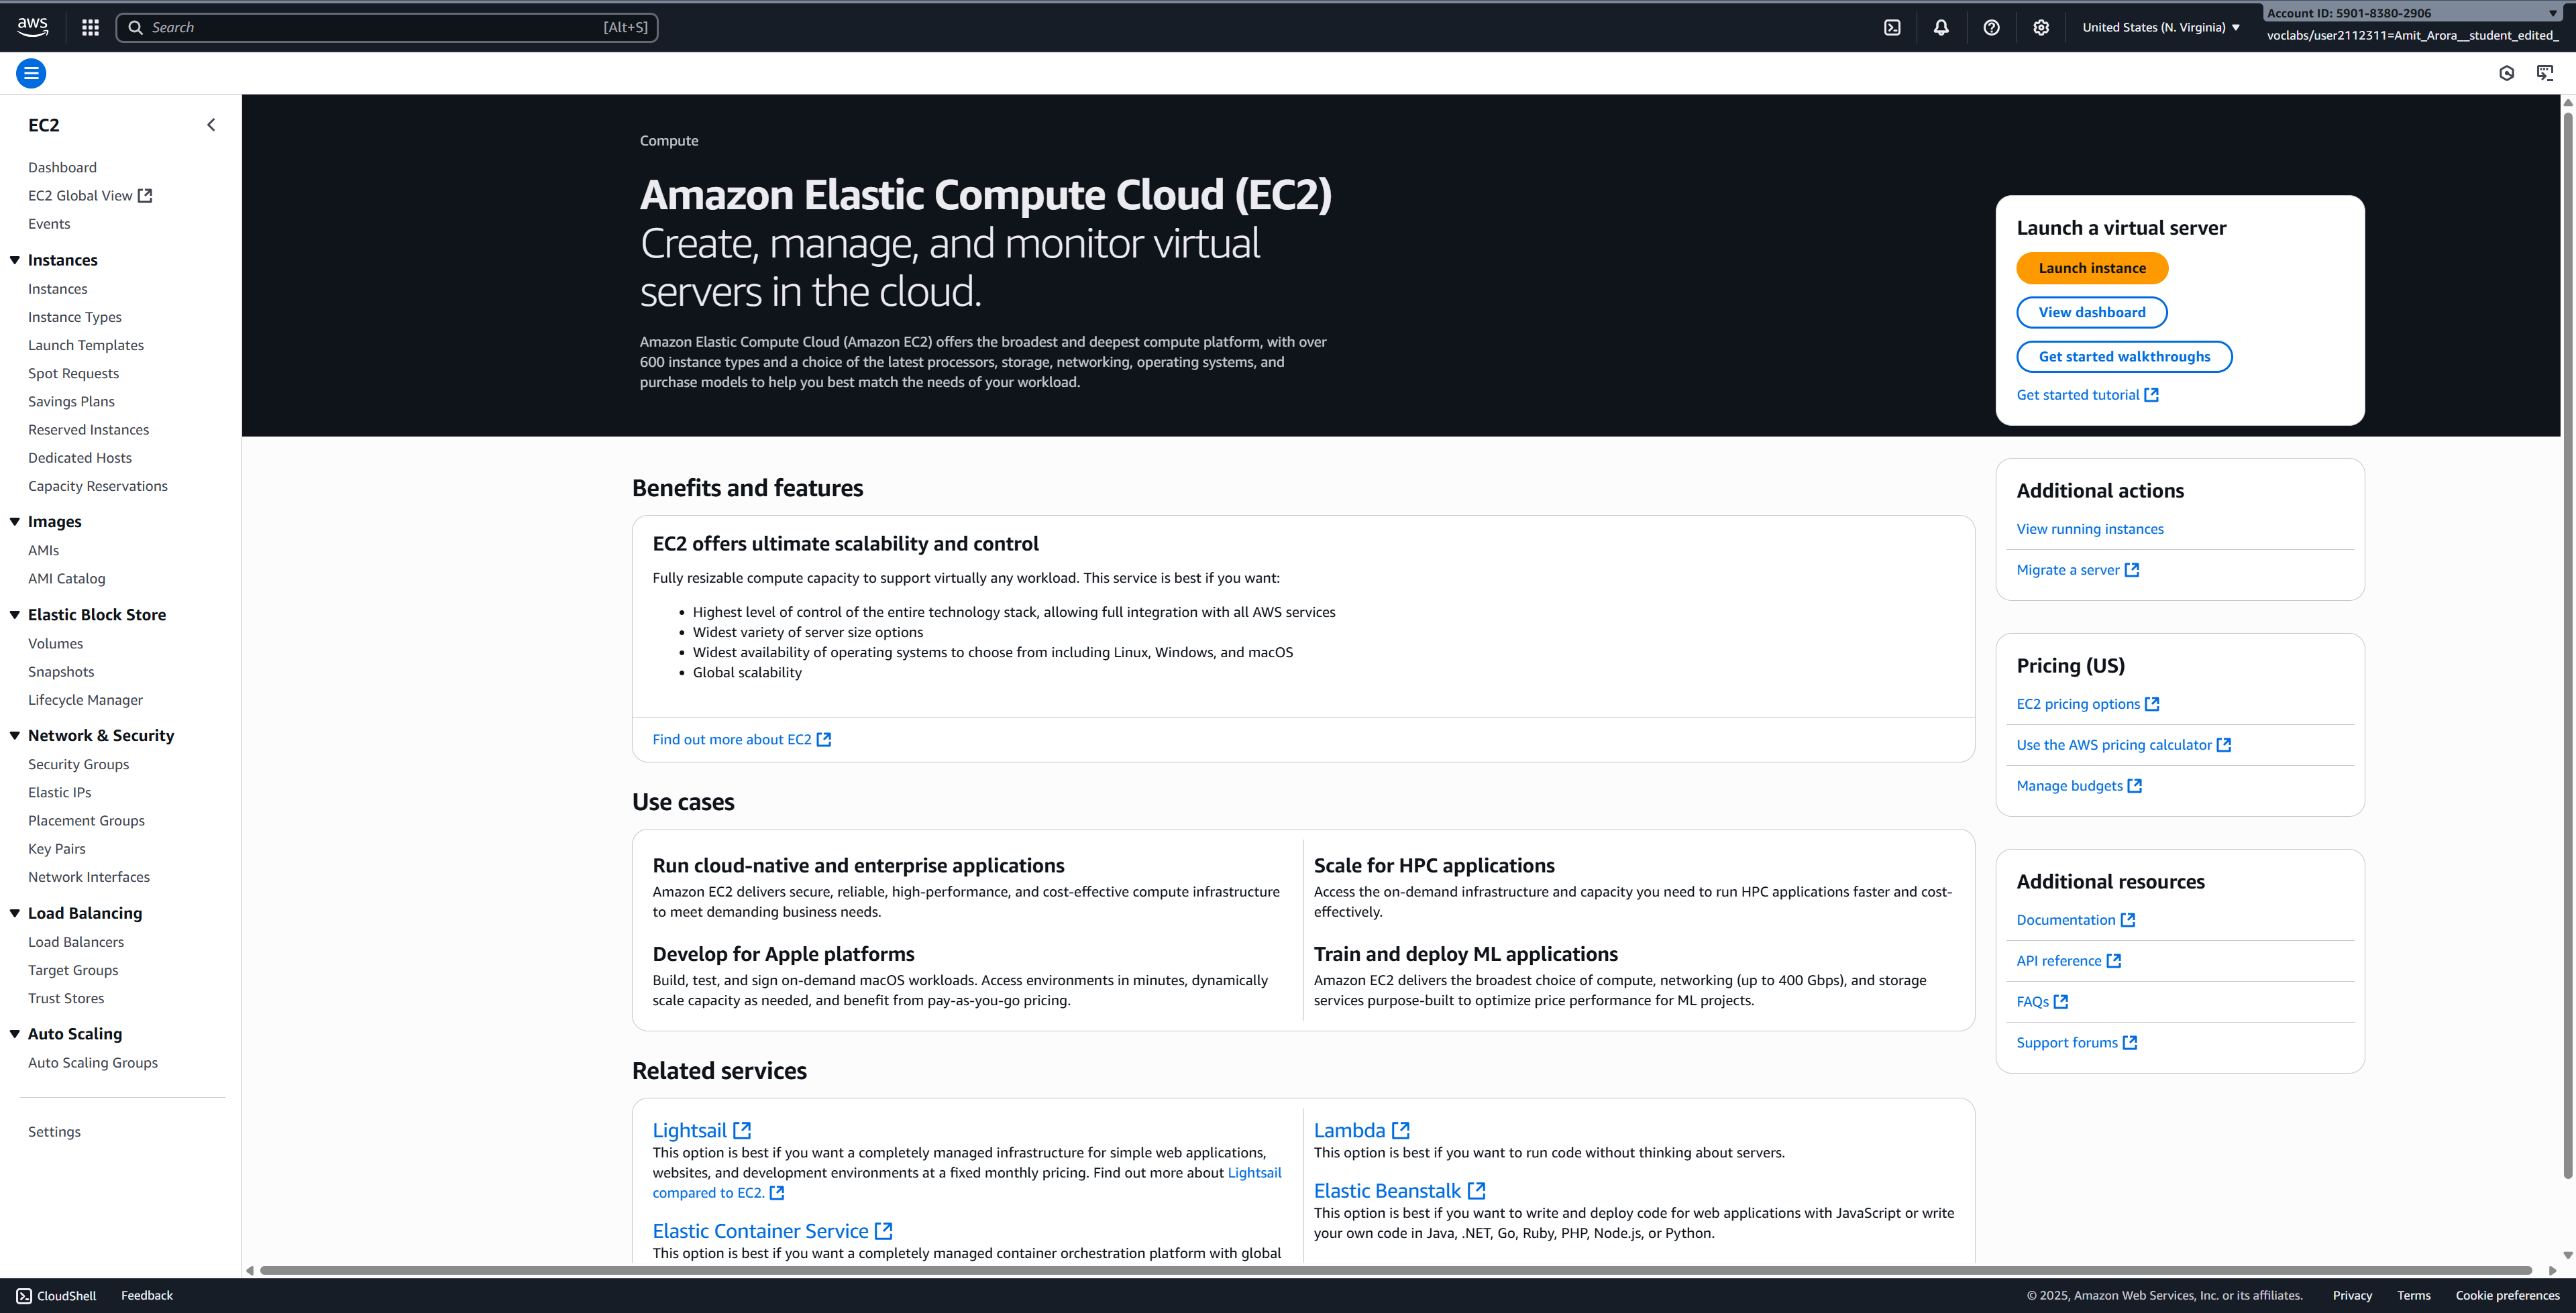Open the settings gear in top bar
This screenshot has width=2576, height=1313.
click(x=2041, y=28)
